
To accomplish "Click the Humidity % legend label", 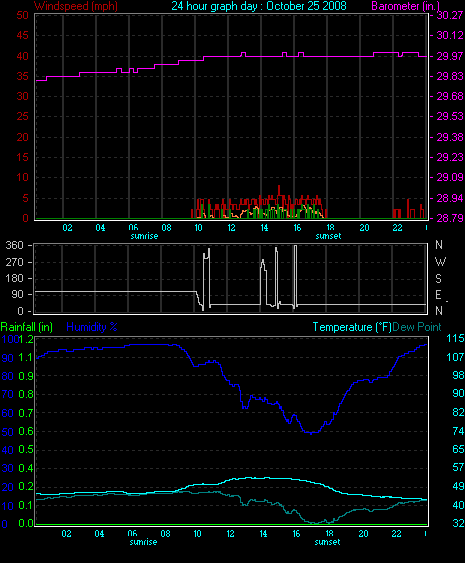I will [92, 327].
